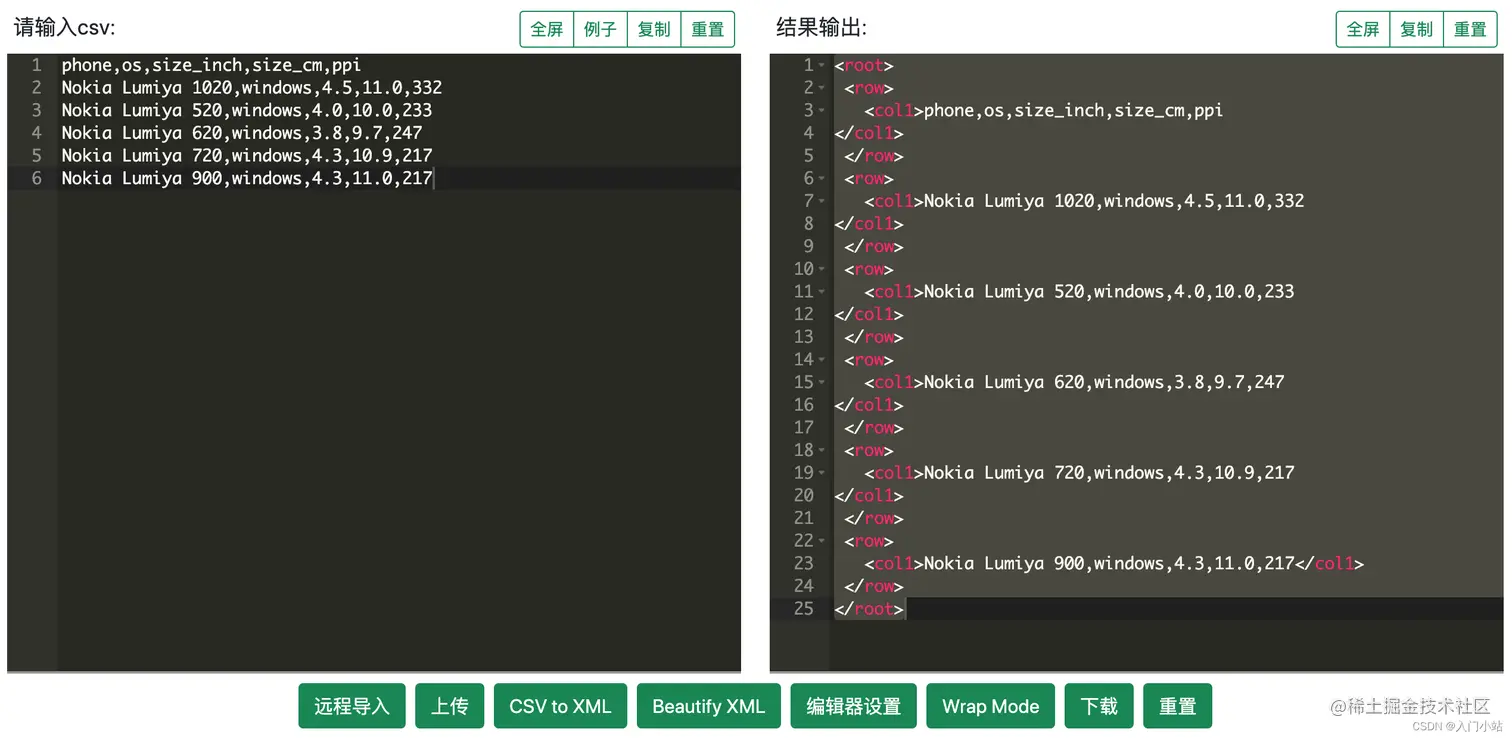Reset the CSV input with 重置
The height and width of the screenshot is (738, 1512).
708,29
